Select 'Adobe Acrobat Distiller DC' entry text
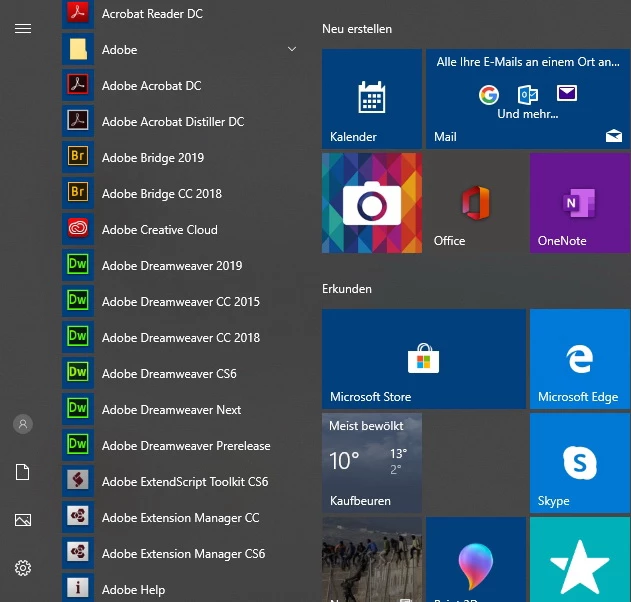The width and height of the screenshot is (631, 602). 173,122
